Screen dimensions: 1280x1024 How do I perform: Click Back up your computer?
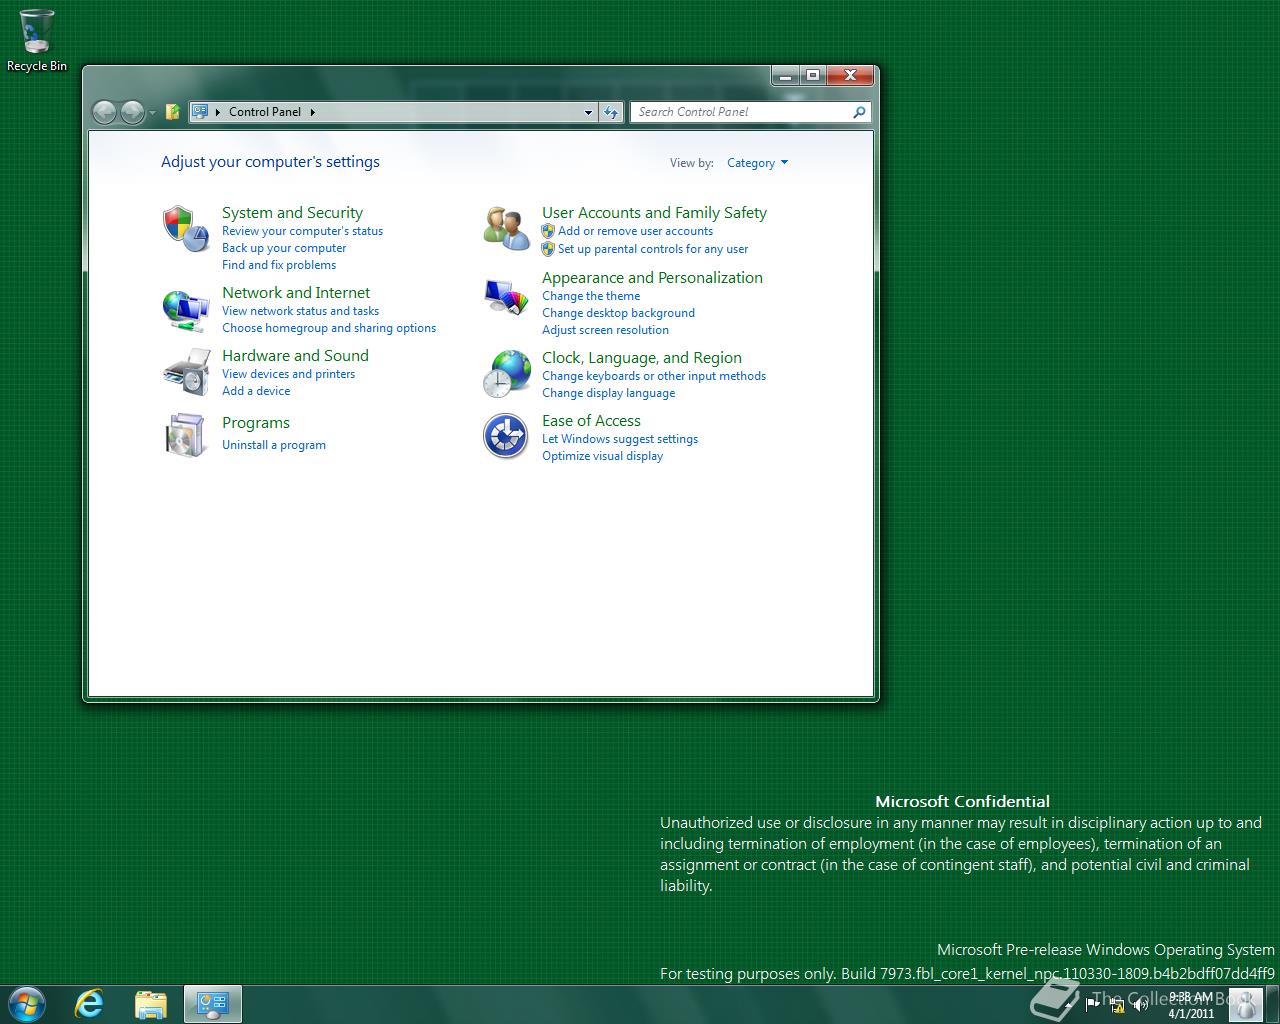[x=284, y=248]
